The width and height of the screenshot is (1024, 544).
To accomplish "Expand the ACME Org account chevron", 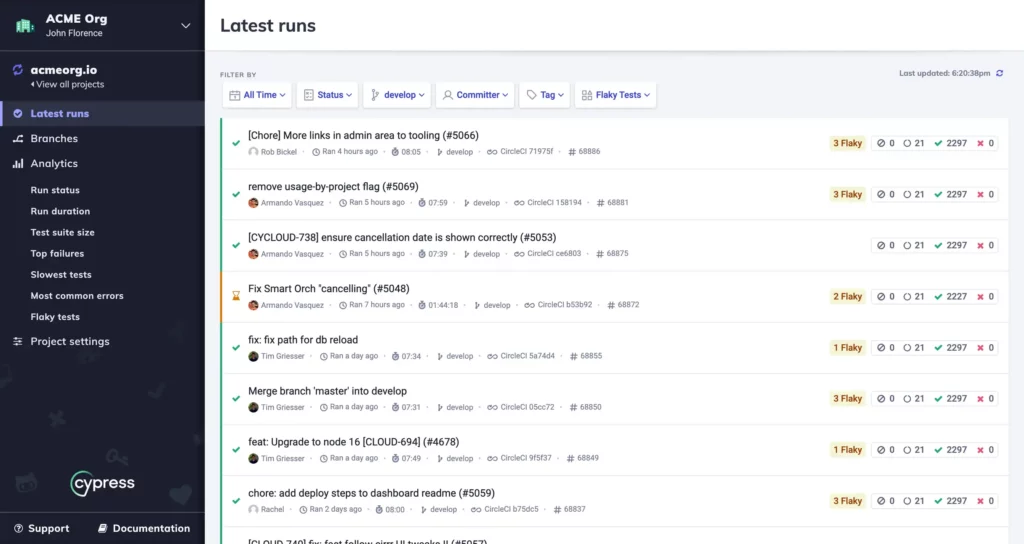I will 185,25.
